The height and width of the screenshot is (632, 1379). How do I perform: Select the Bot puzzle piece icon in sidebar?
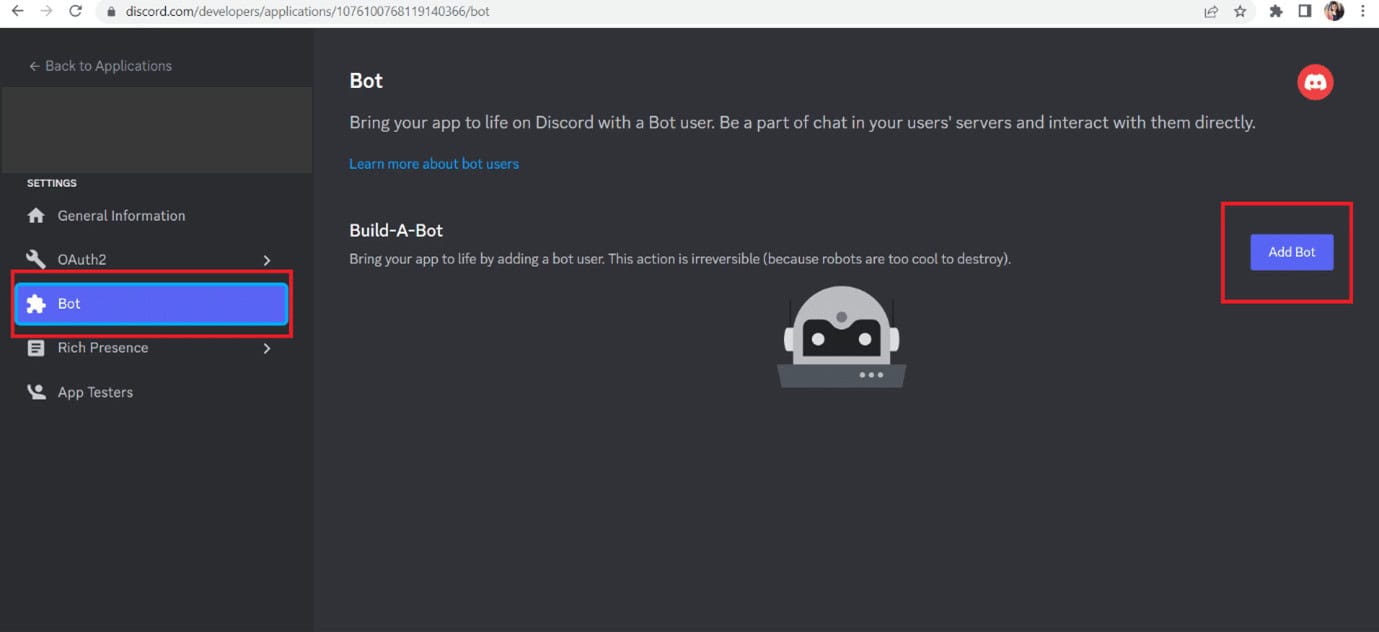[x=36, y=303]
